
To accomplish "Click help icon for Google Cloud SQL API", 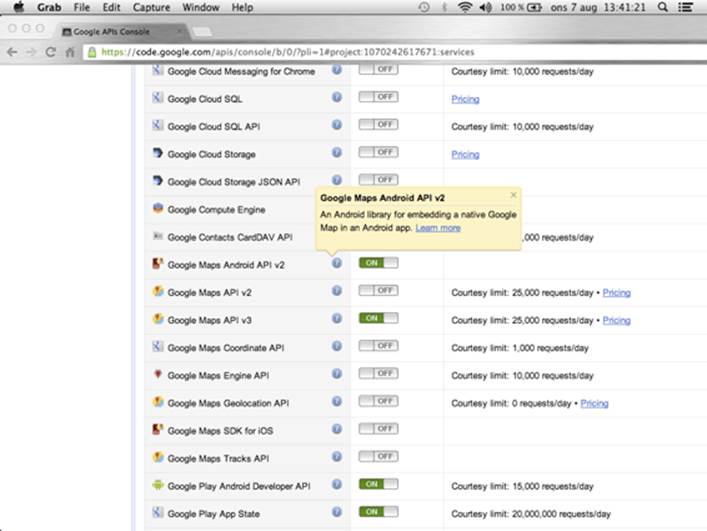I will pyautogui.click(x=337, y=124).
